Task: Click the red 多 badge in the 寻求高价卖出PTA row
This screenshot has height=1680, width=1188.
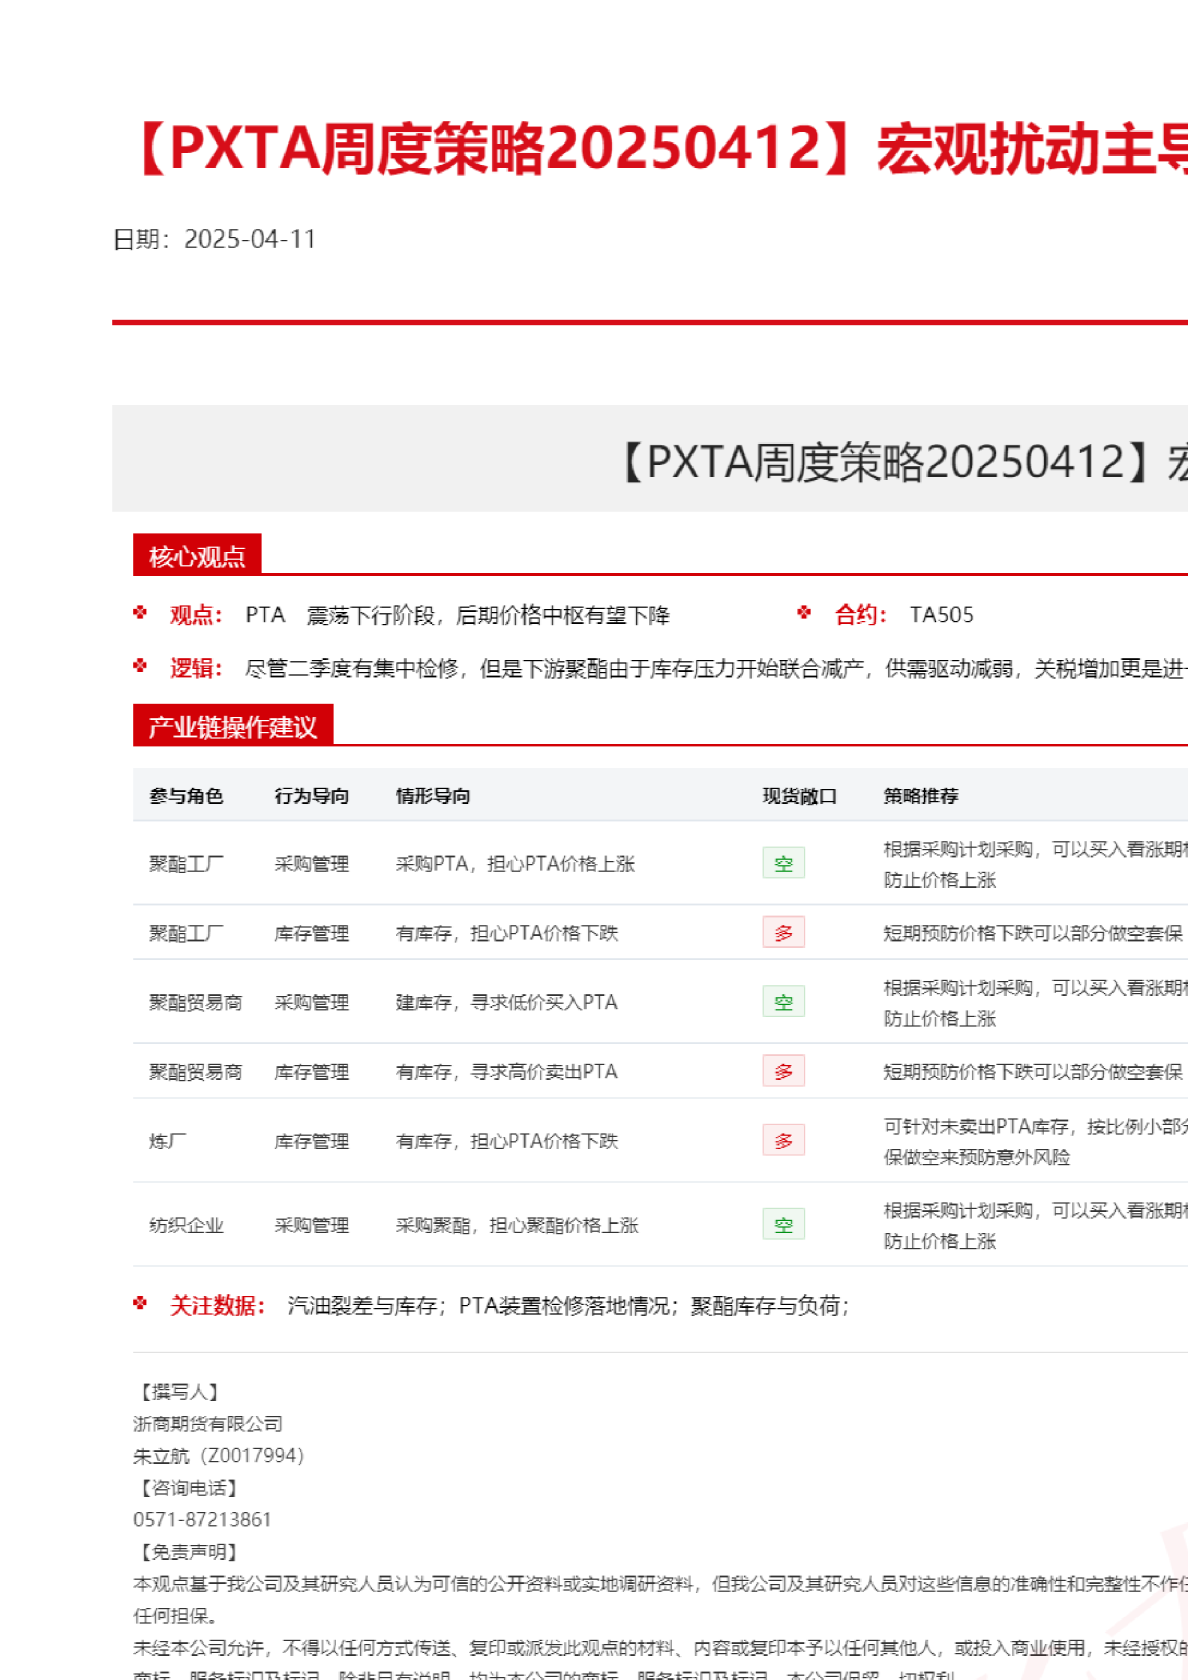Action: pos(783,1071)
